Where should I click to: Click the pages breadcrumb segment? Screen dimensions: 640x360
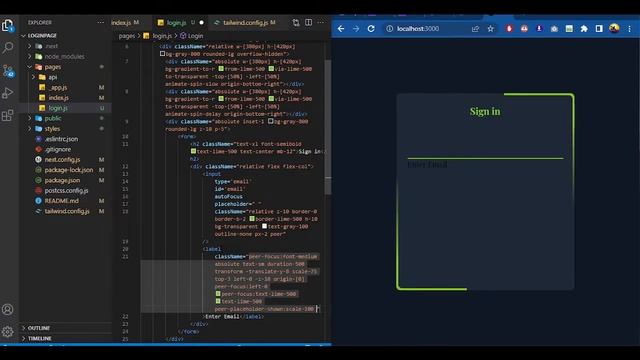click(127, 36)
